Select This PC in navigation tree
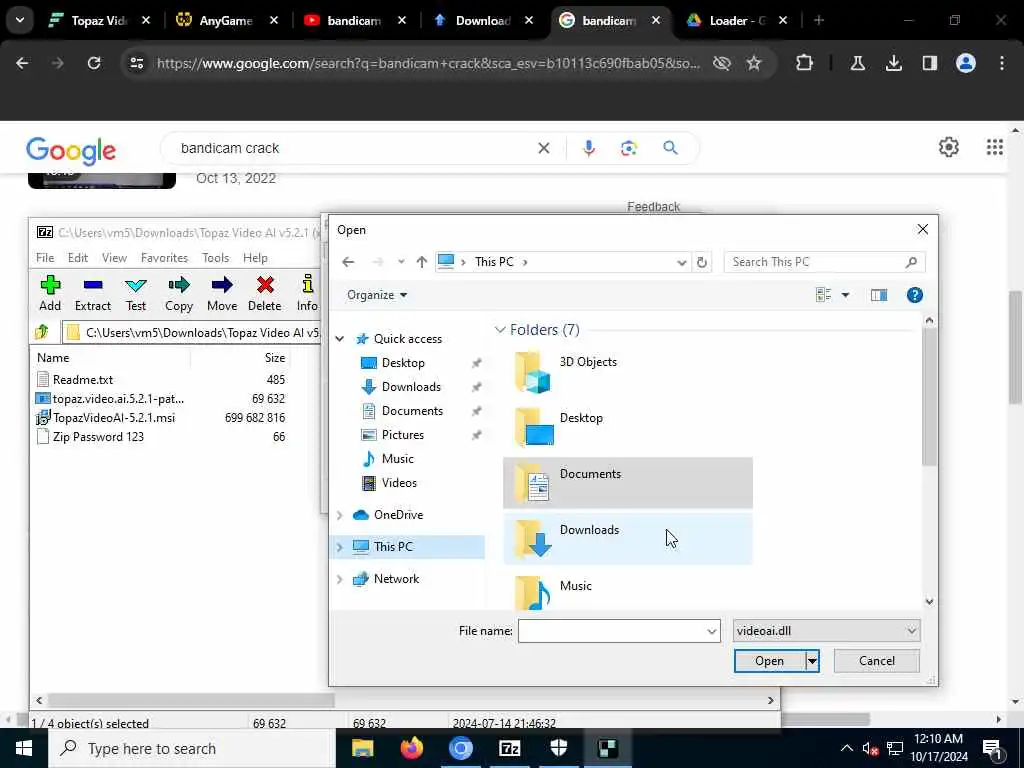1024x768 pixels. 392,547
